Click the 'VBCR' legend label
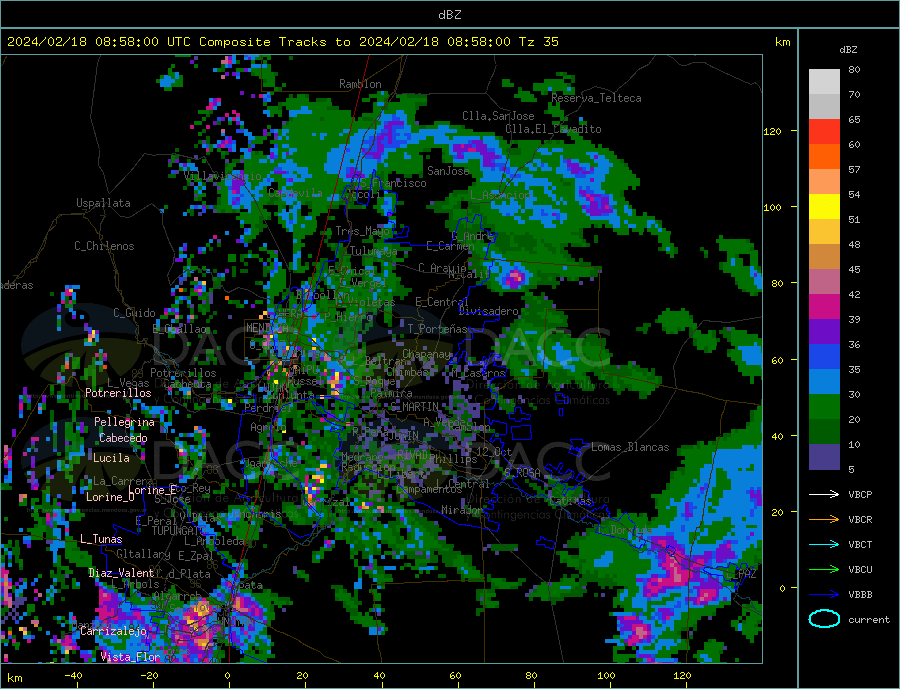 tap(860, 520)
